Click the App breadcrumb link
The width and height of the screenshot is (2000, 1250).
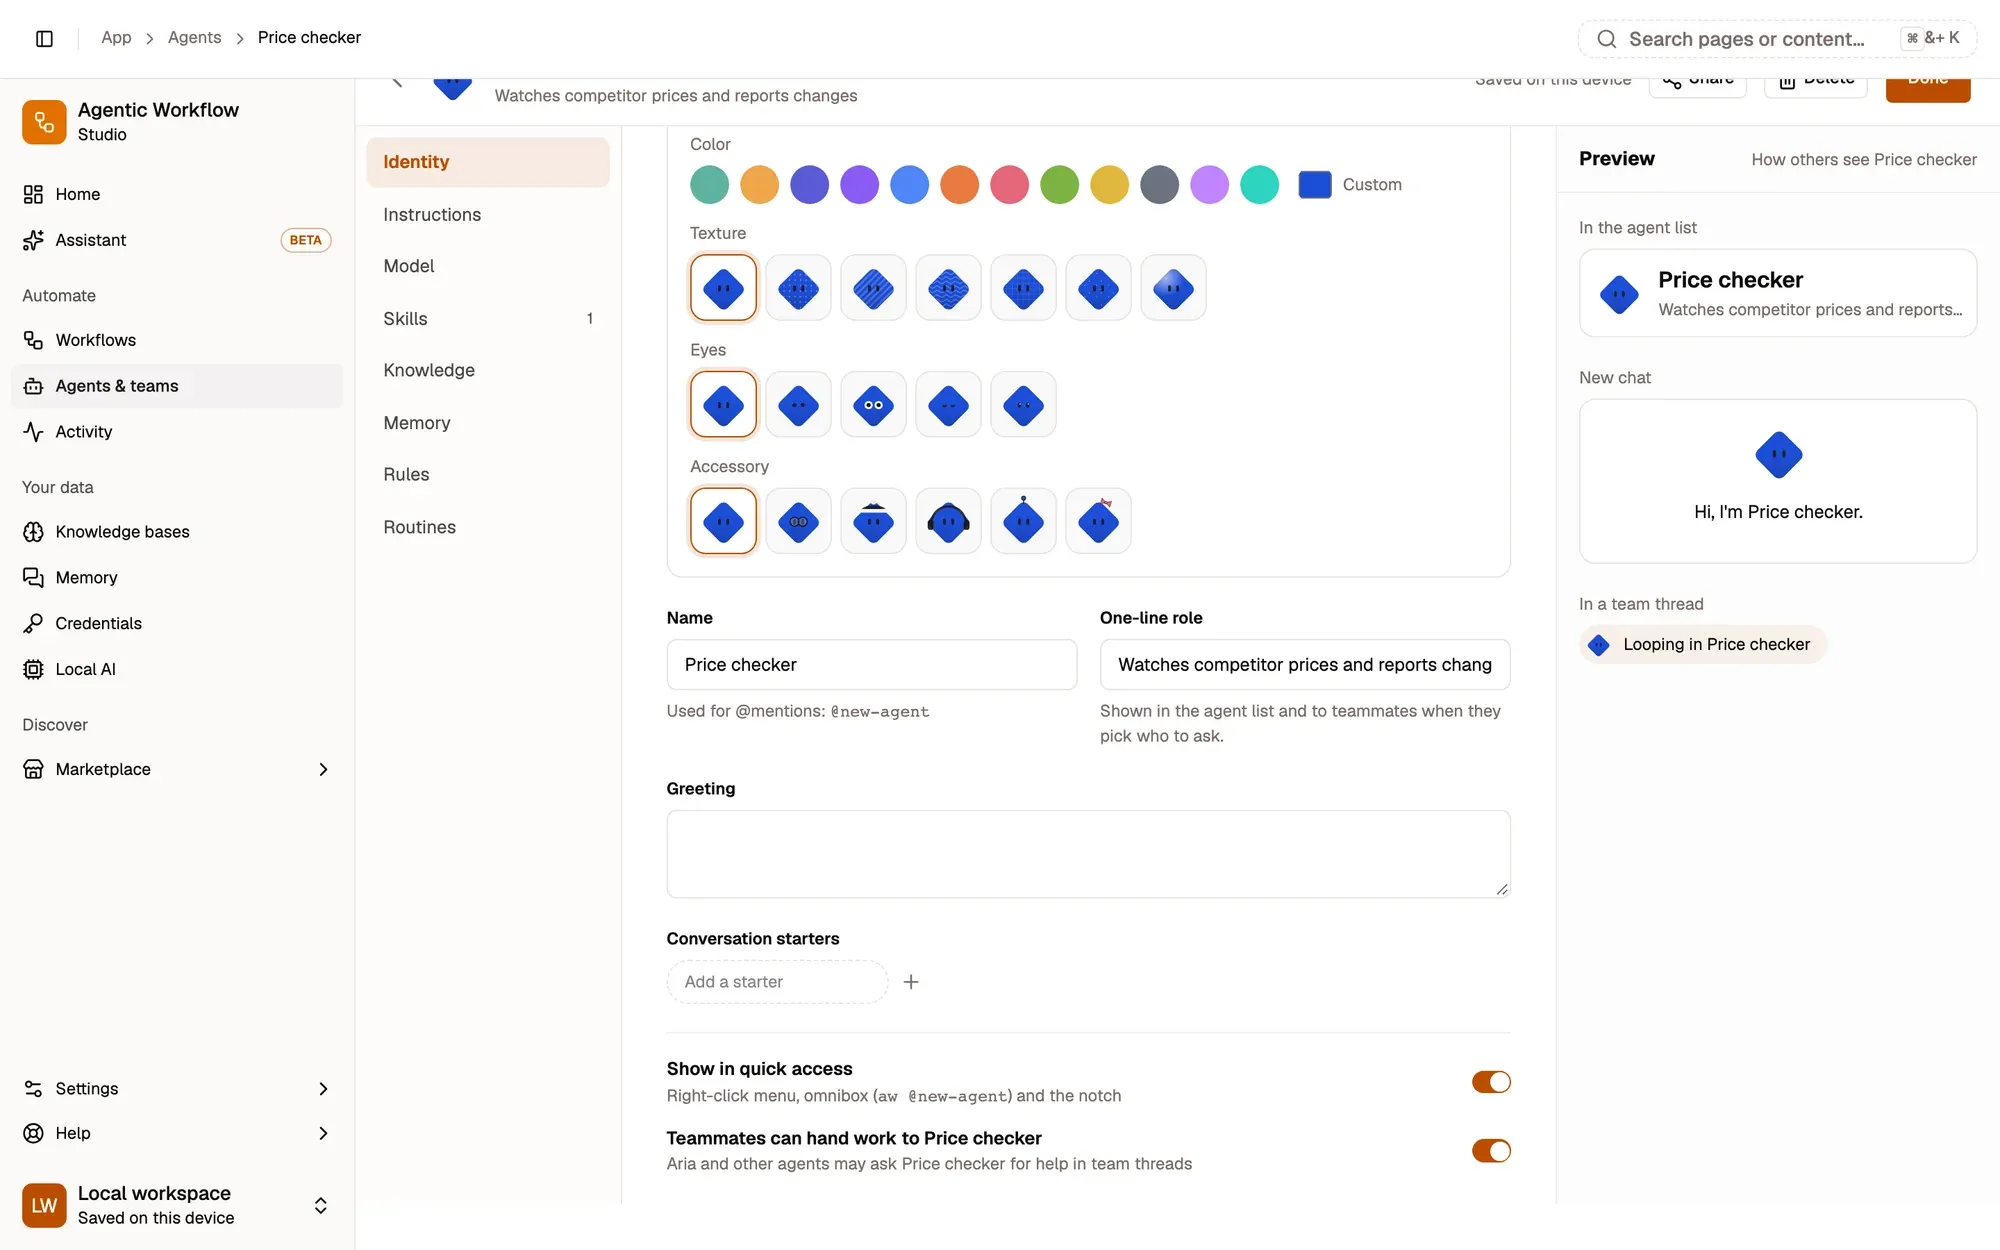pyautogui.click(x=116, y=37)
